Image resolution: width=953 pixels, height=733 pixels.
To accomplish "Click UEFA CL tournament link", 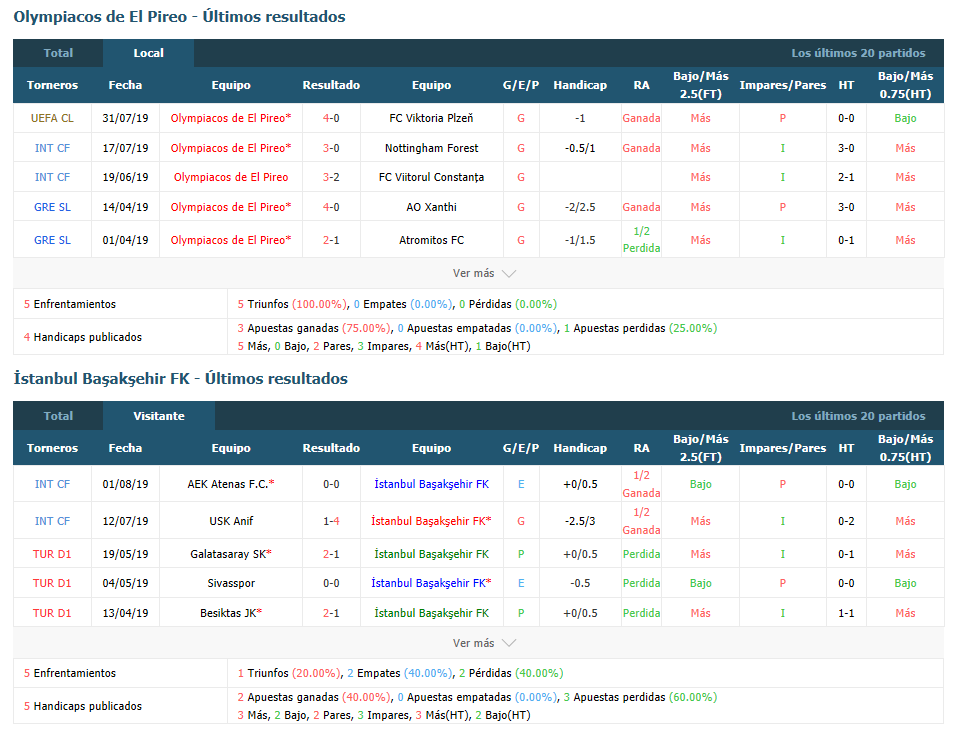I will [x=52, y=118].
